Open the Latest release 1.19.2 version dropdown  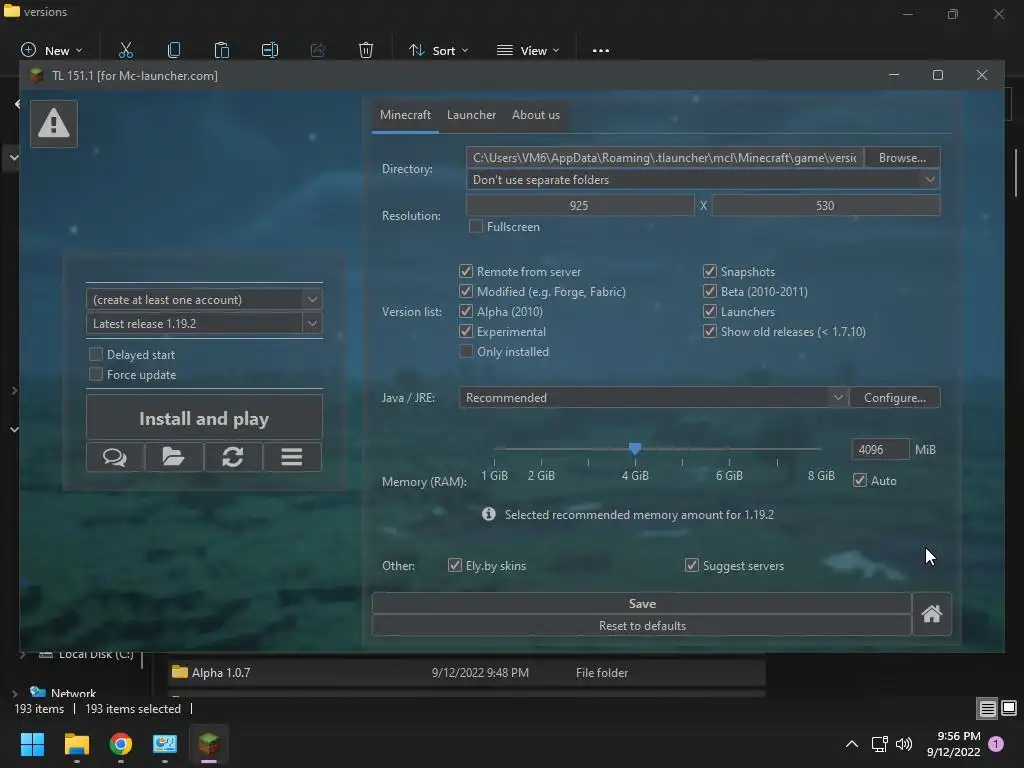tap(204, 323)
